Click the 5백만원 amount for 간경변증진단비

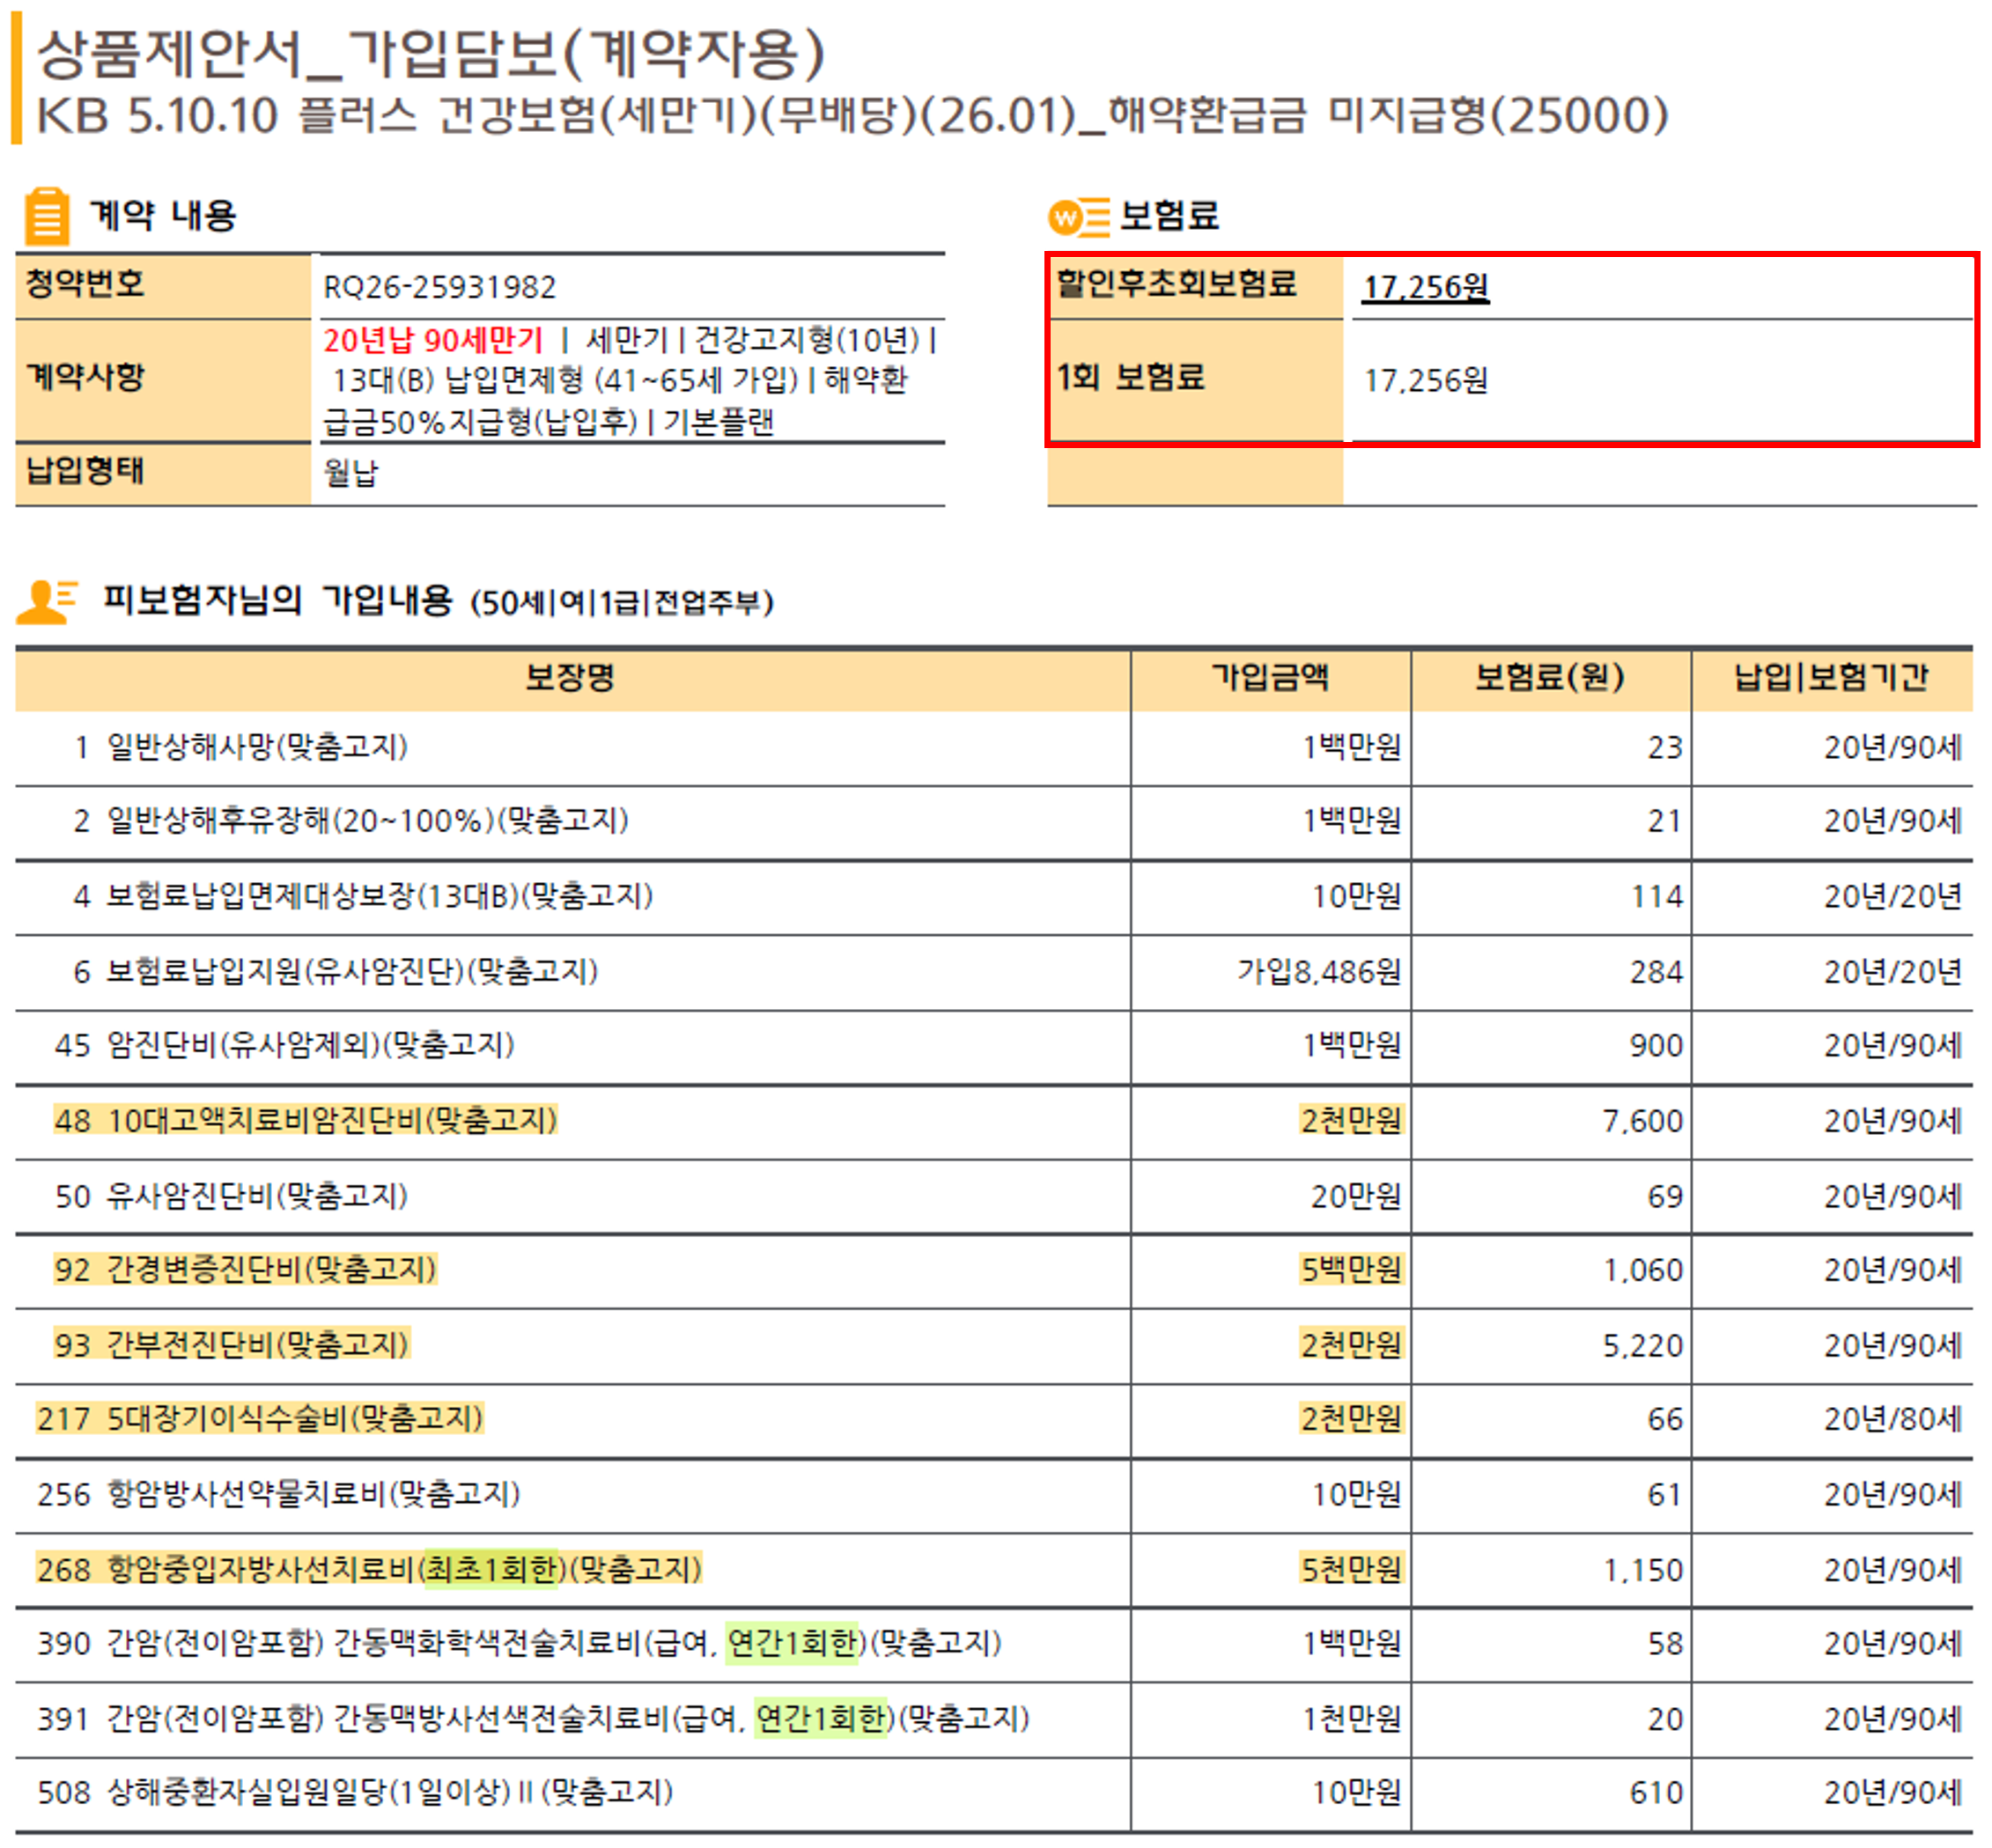[x=1351, y=1270]
